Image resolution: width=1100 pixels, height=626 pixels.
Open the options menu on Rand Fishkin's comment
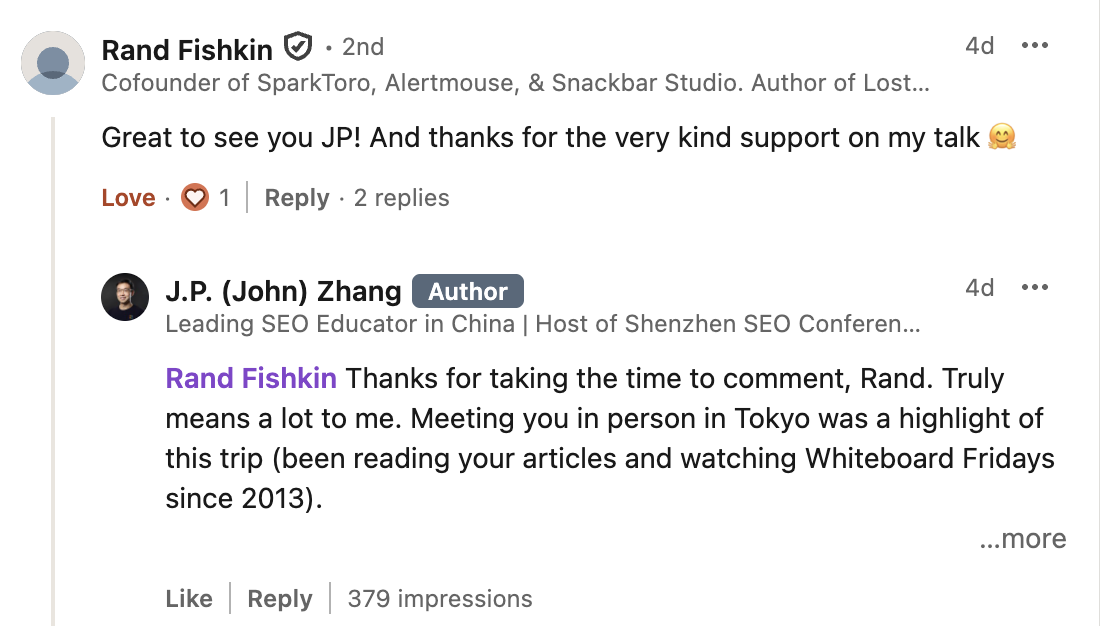(1034, 46)
